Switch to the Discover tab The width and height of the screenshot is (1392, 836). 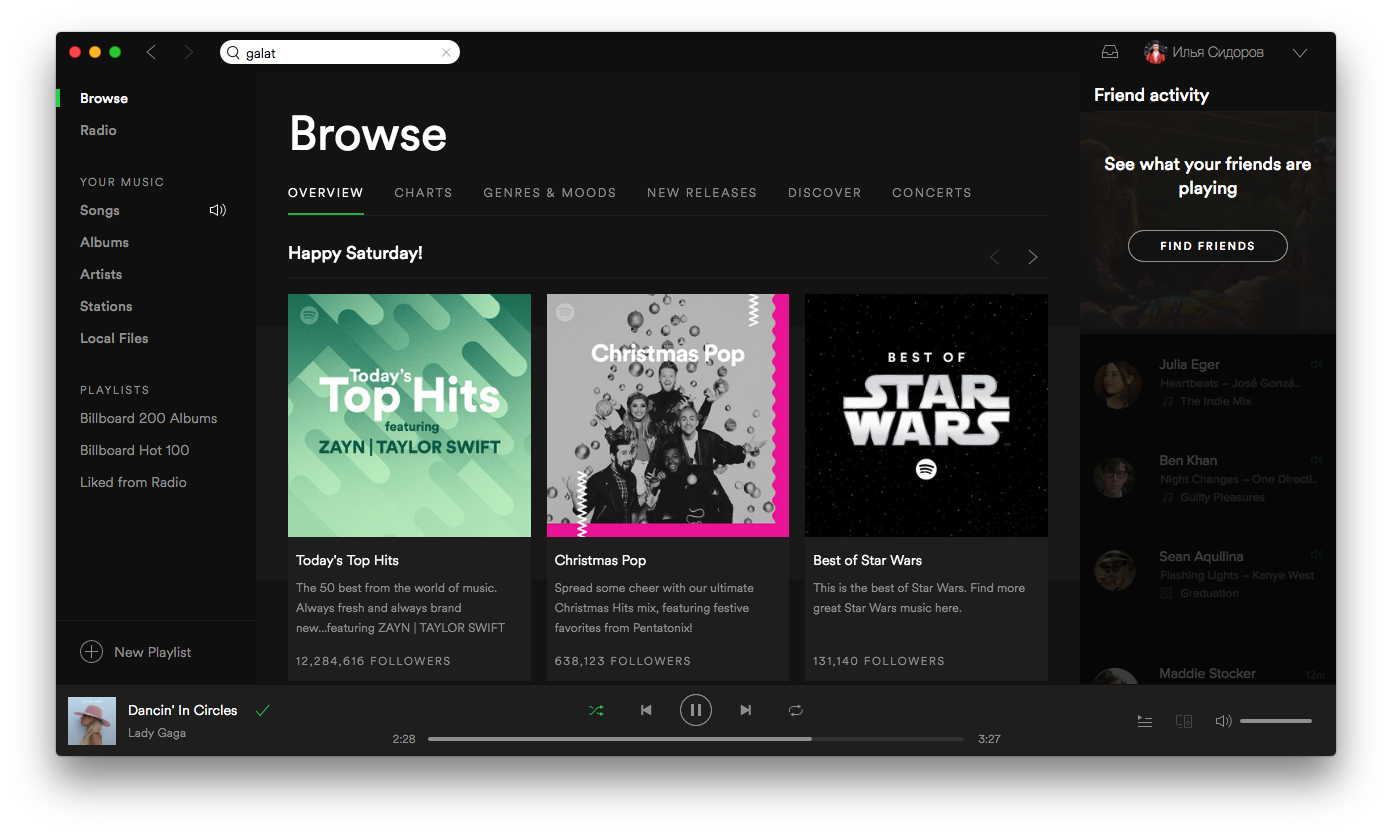coord(824,192)
